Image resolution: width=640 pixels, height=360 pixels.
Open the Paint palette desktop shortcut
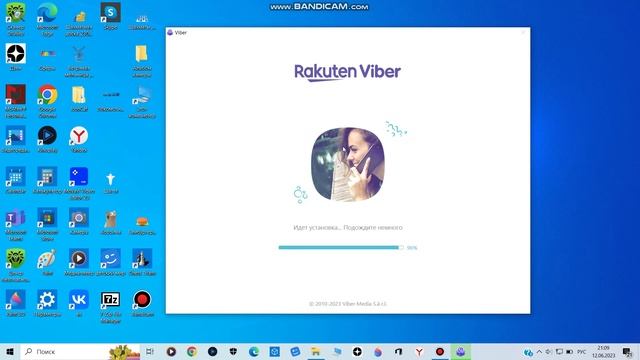tap(47, 259)
